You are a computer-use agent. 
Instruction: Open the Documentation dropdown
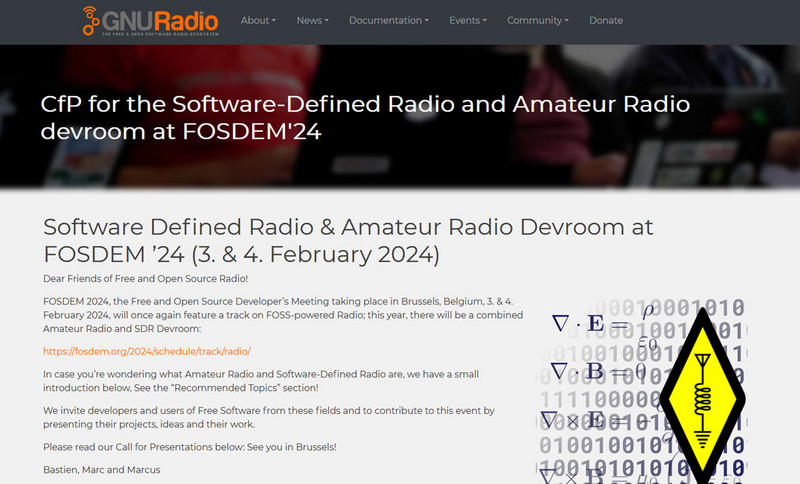(x=388, y=20)
